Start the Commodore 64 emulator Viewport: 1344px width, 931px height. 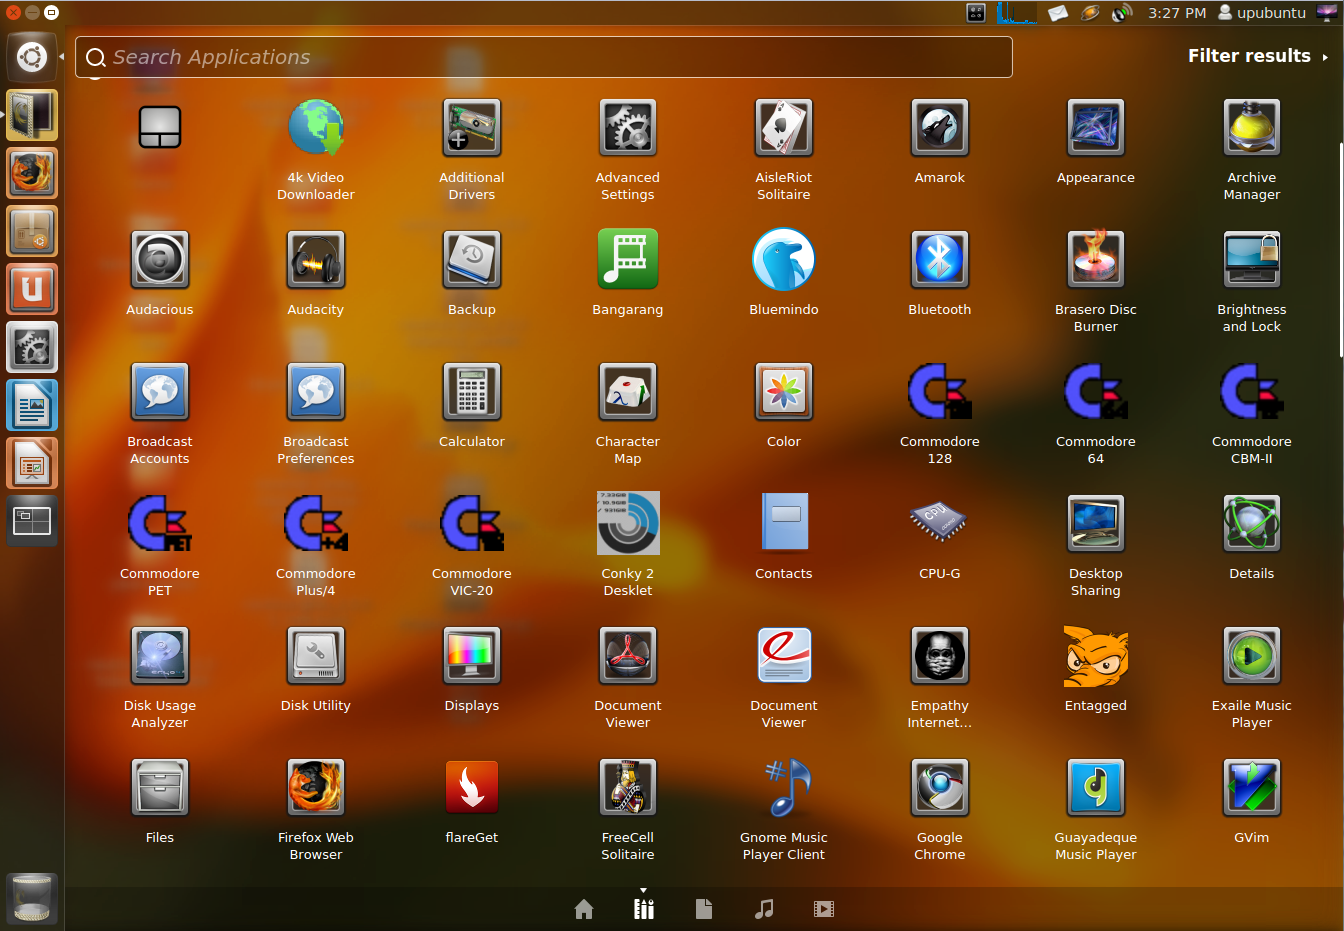[1095, 391]
